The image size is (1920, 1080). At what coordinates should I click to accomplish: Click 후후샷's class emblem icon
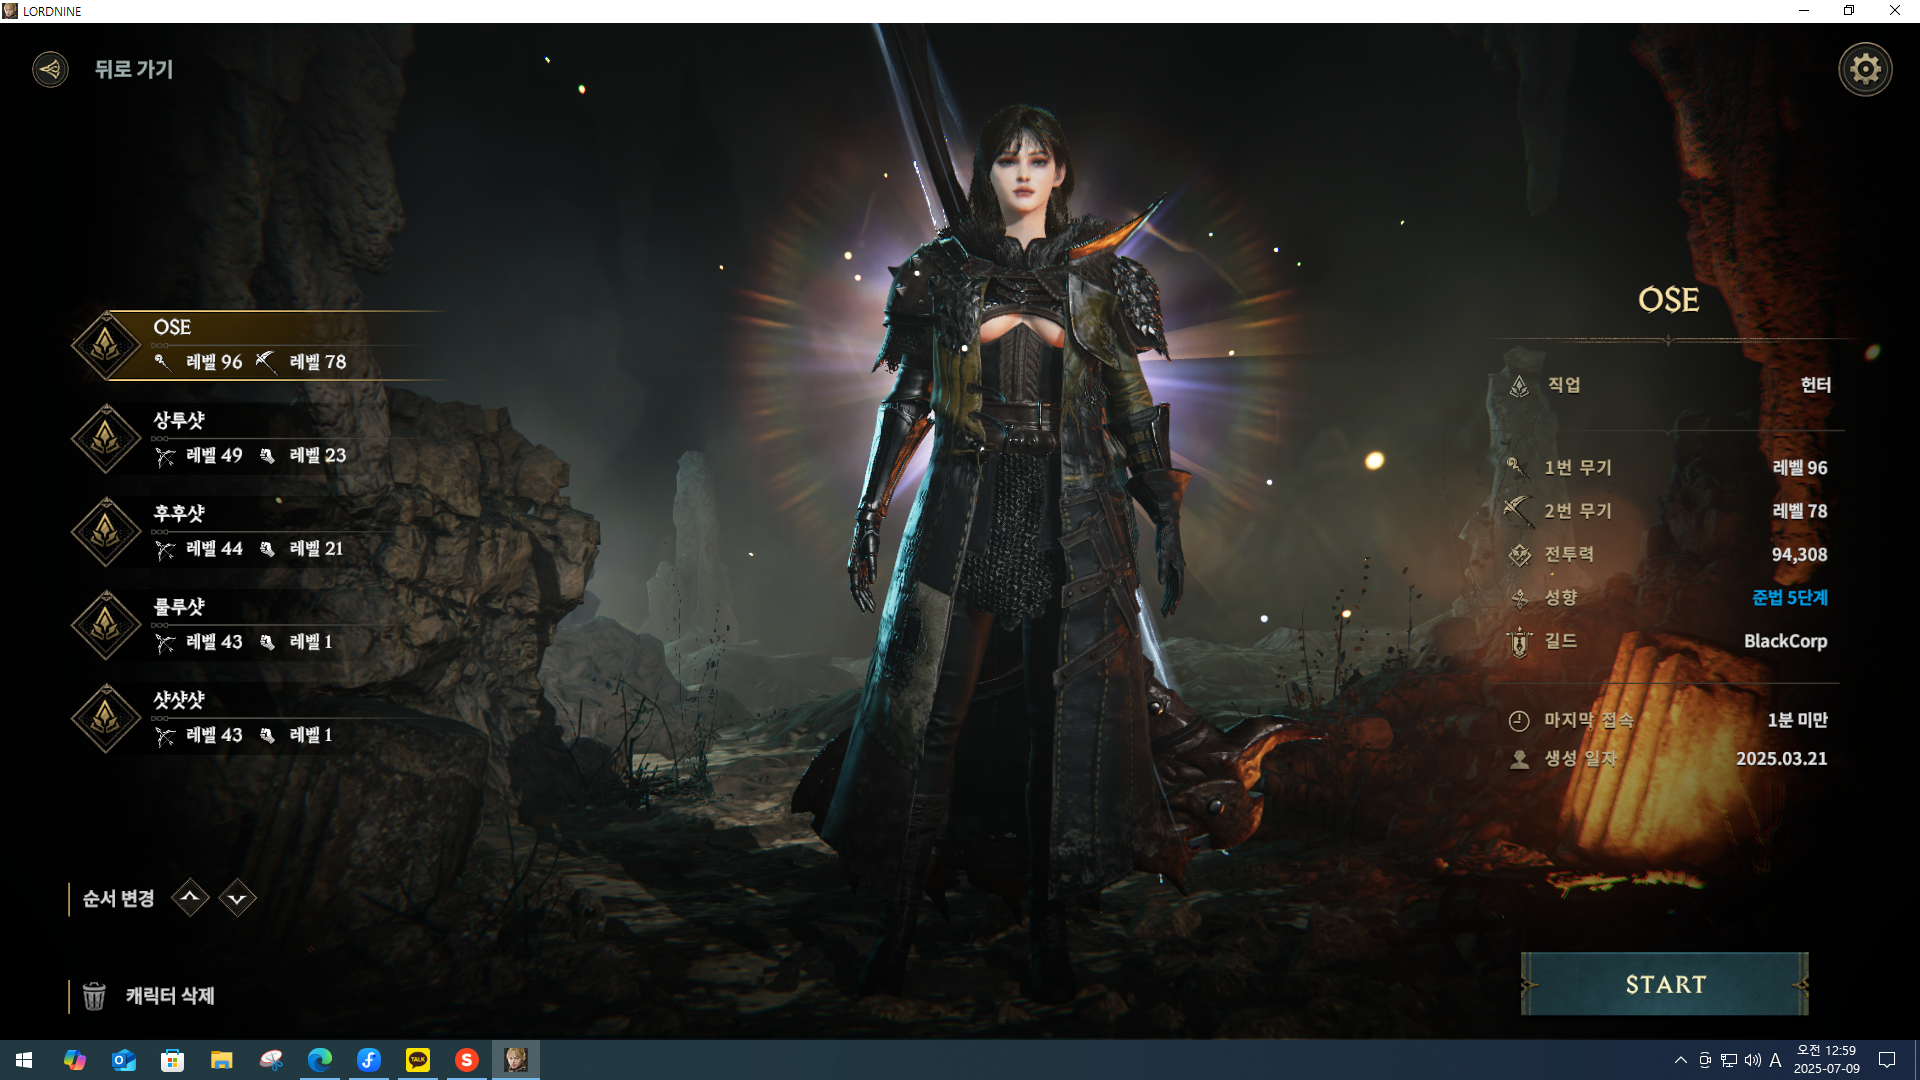[x=105, y=532]
